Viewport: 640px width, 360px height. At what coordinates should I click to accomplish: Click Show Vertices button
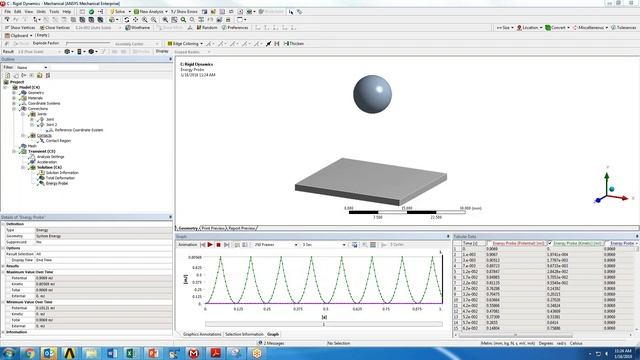tap(20, 28)
